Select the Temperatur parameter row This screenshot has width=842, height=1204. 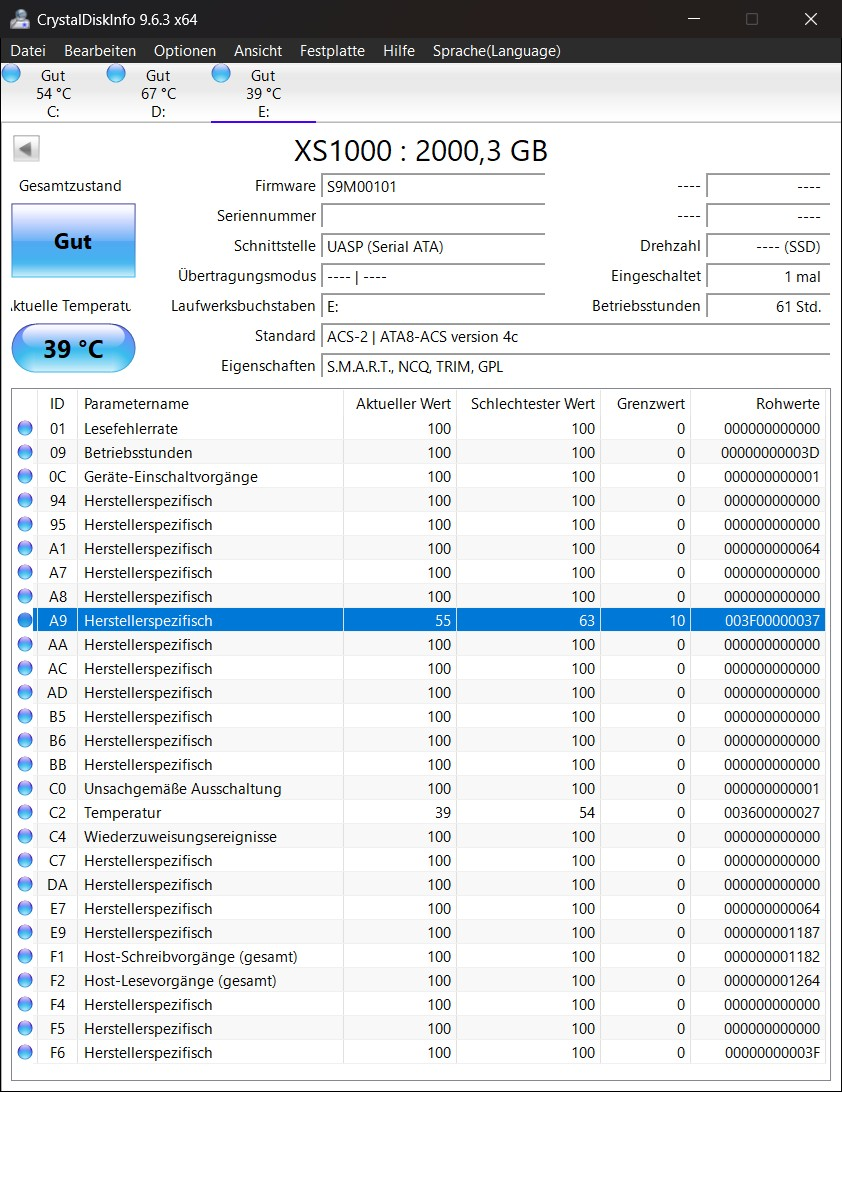(420, 813)
